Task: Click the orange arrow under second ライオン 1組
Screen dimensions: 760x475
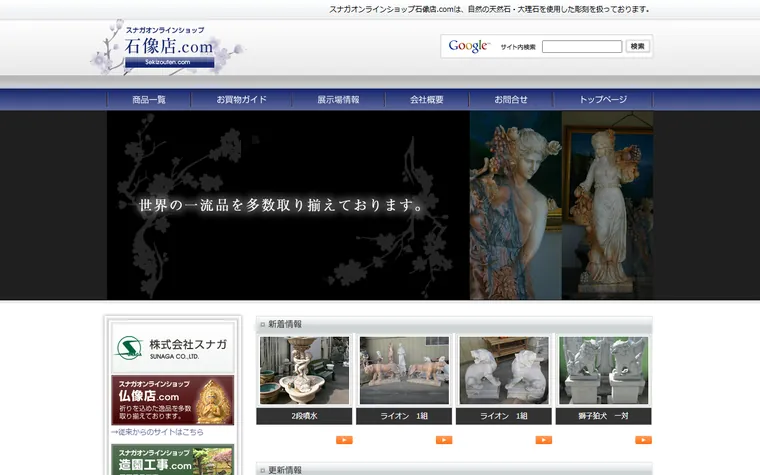Action: click(x=544, y=440)
